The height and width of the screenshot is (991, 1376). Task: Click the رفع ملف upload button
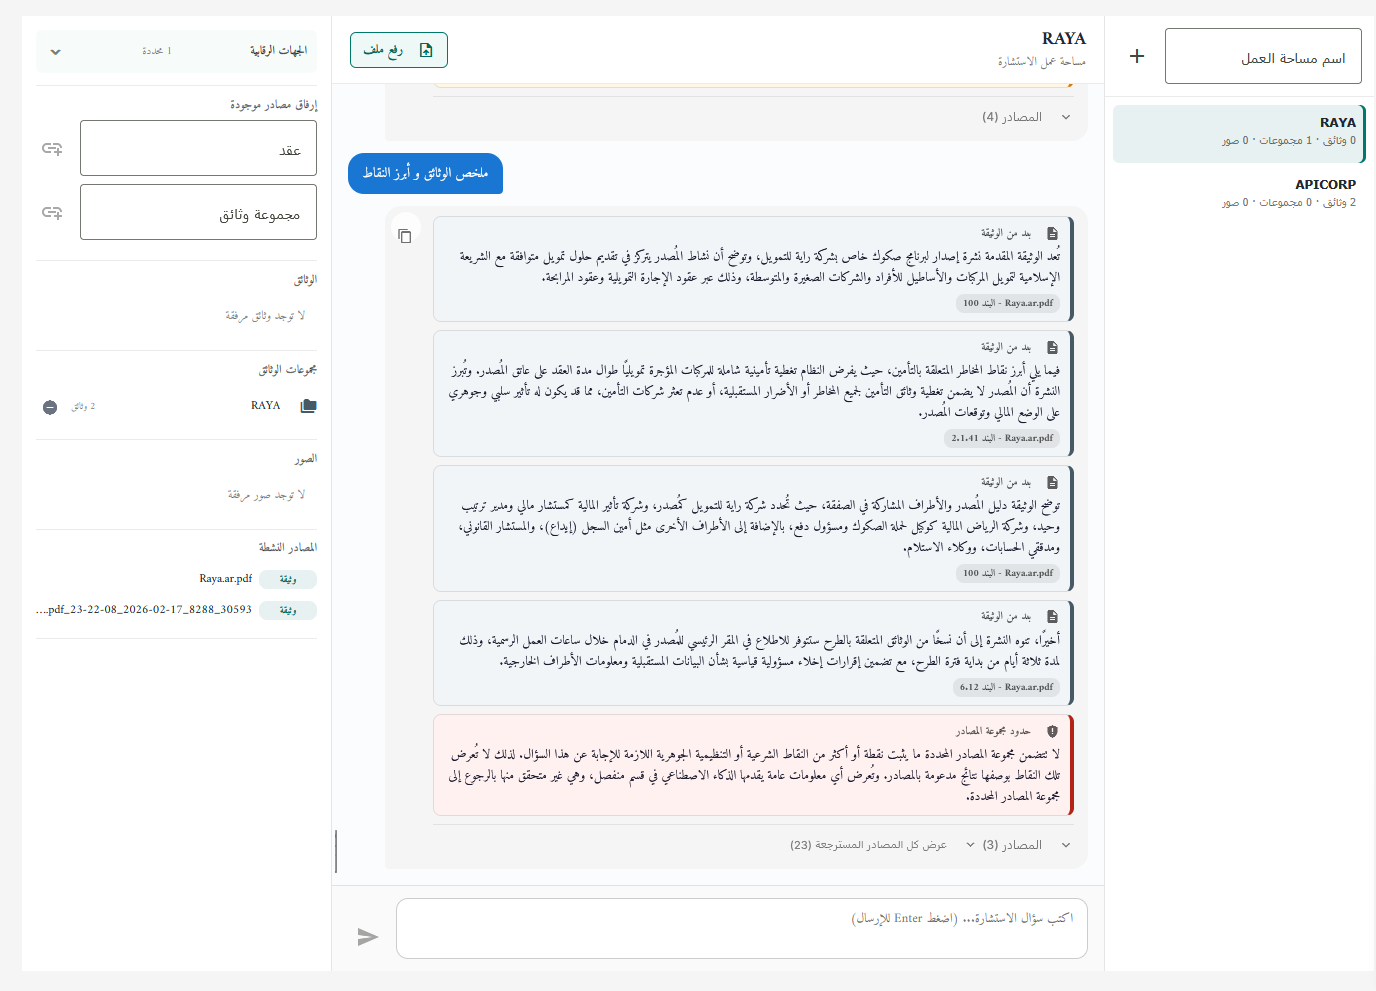coord(399,50)
